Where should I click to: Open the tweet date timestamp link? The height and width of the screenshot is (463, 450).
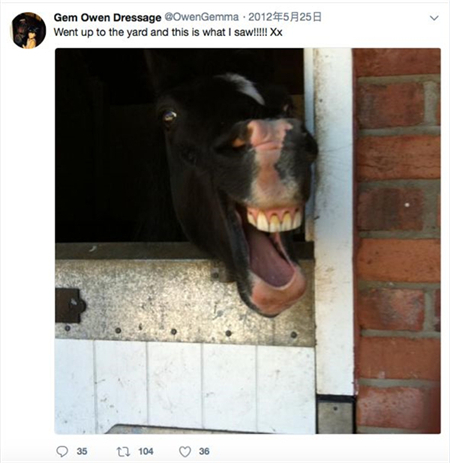[285, 17]
